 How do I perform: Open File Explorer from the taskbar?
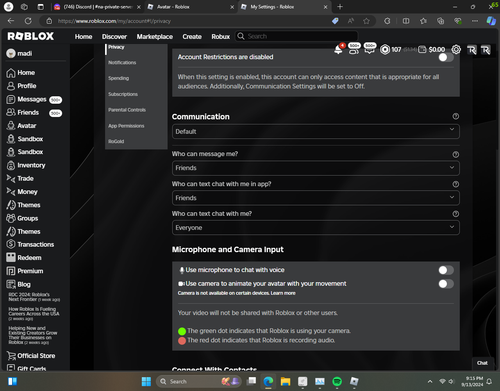point(285,381)
